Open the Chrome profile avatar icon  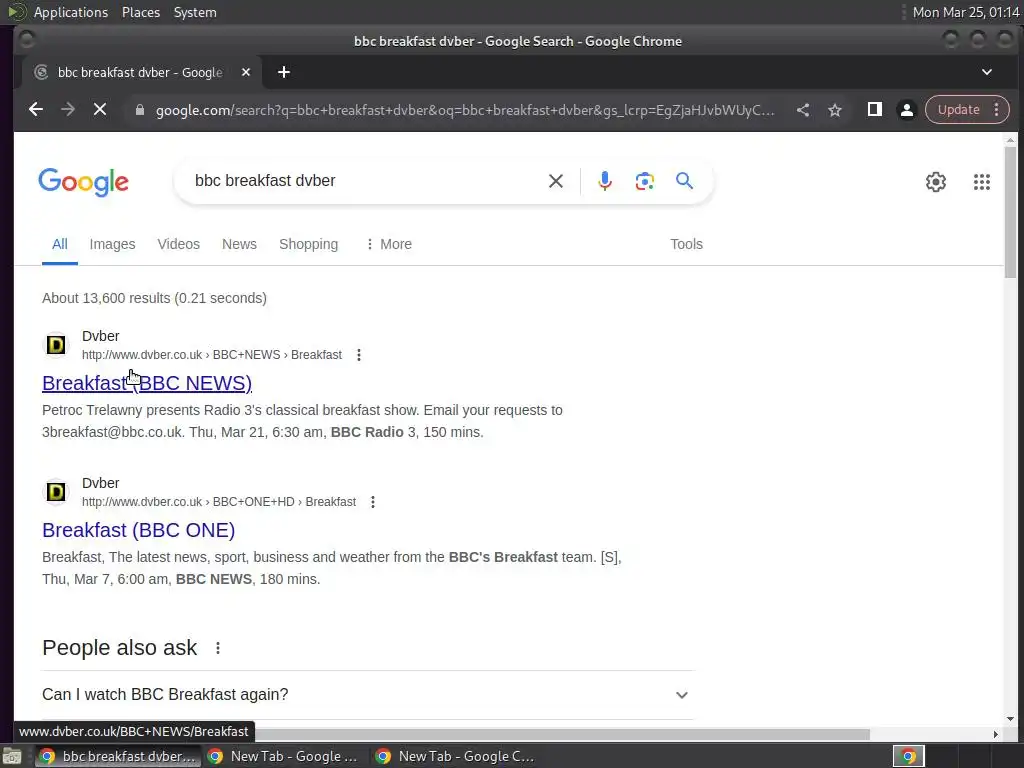point(906,110)
